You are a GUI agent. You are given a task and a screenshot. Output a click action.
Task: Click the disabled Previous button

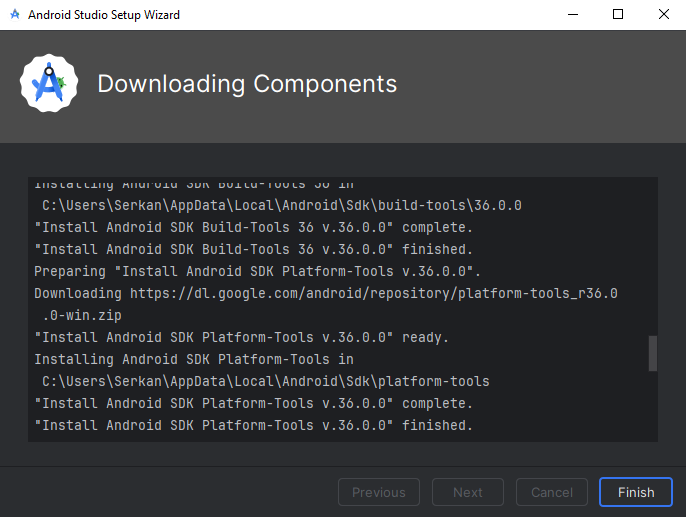click(379, 492)
